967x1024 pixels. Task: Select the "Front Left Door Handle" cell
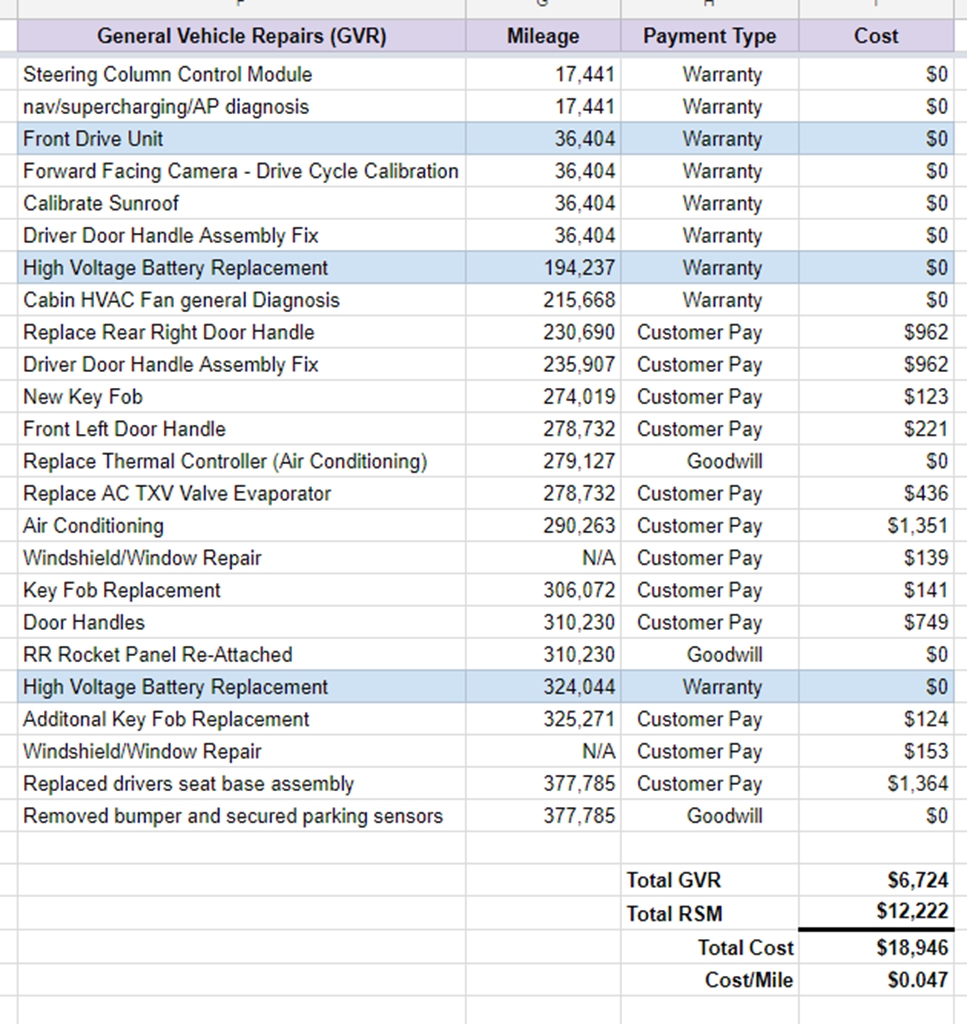[242, 429]
